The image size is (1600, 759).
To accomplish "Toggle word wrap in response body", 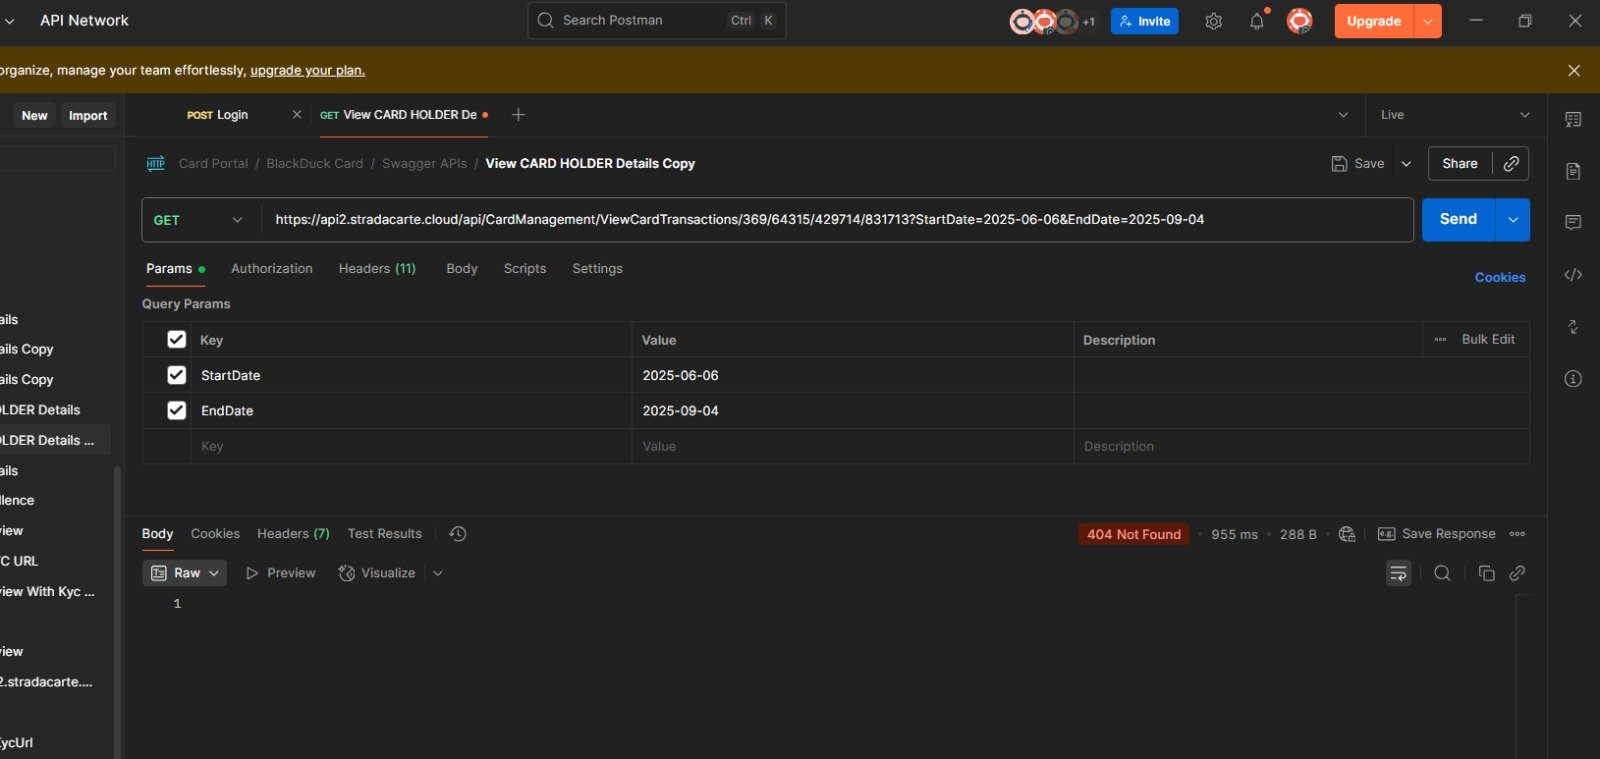I will pyautogui.click(x=1398, y=573).
